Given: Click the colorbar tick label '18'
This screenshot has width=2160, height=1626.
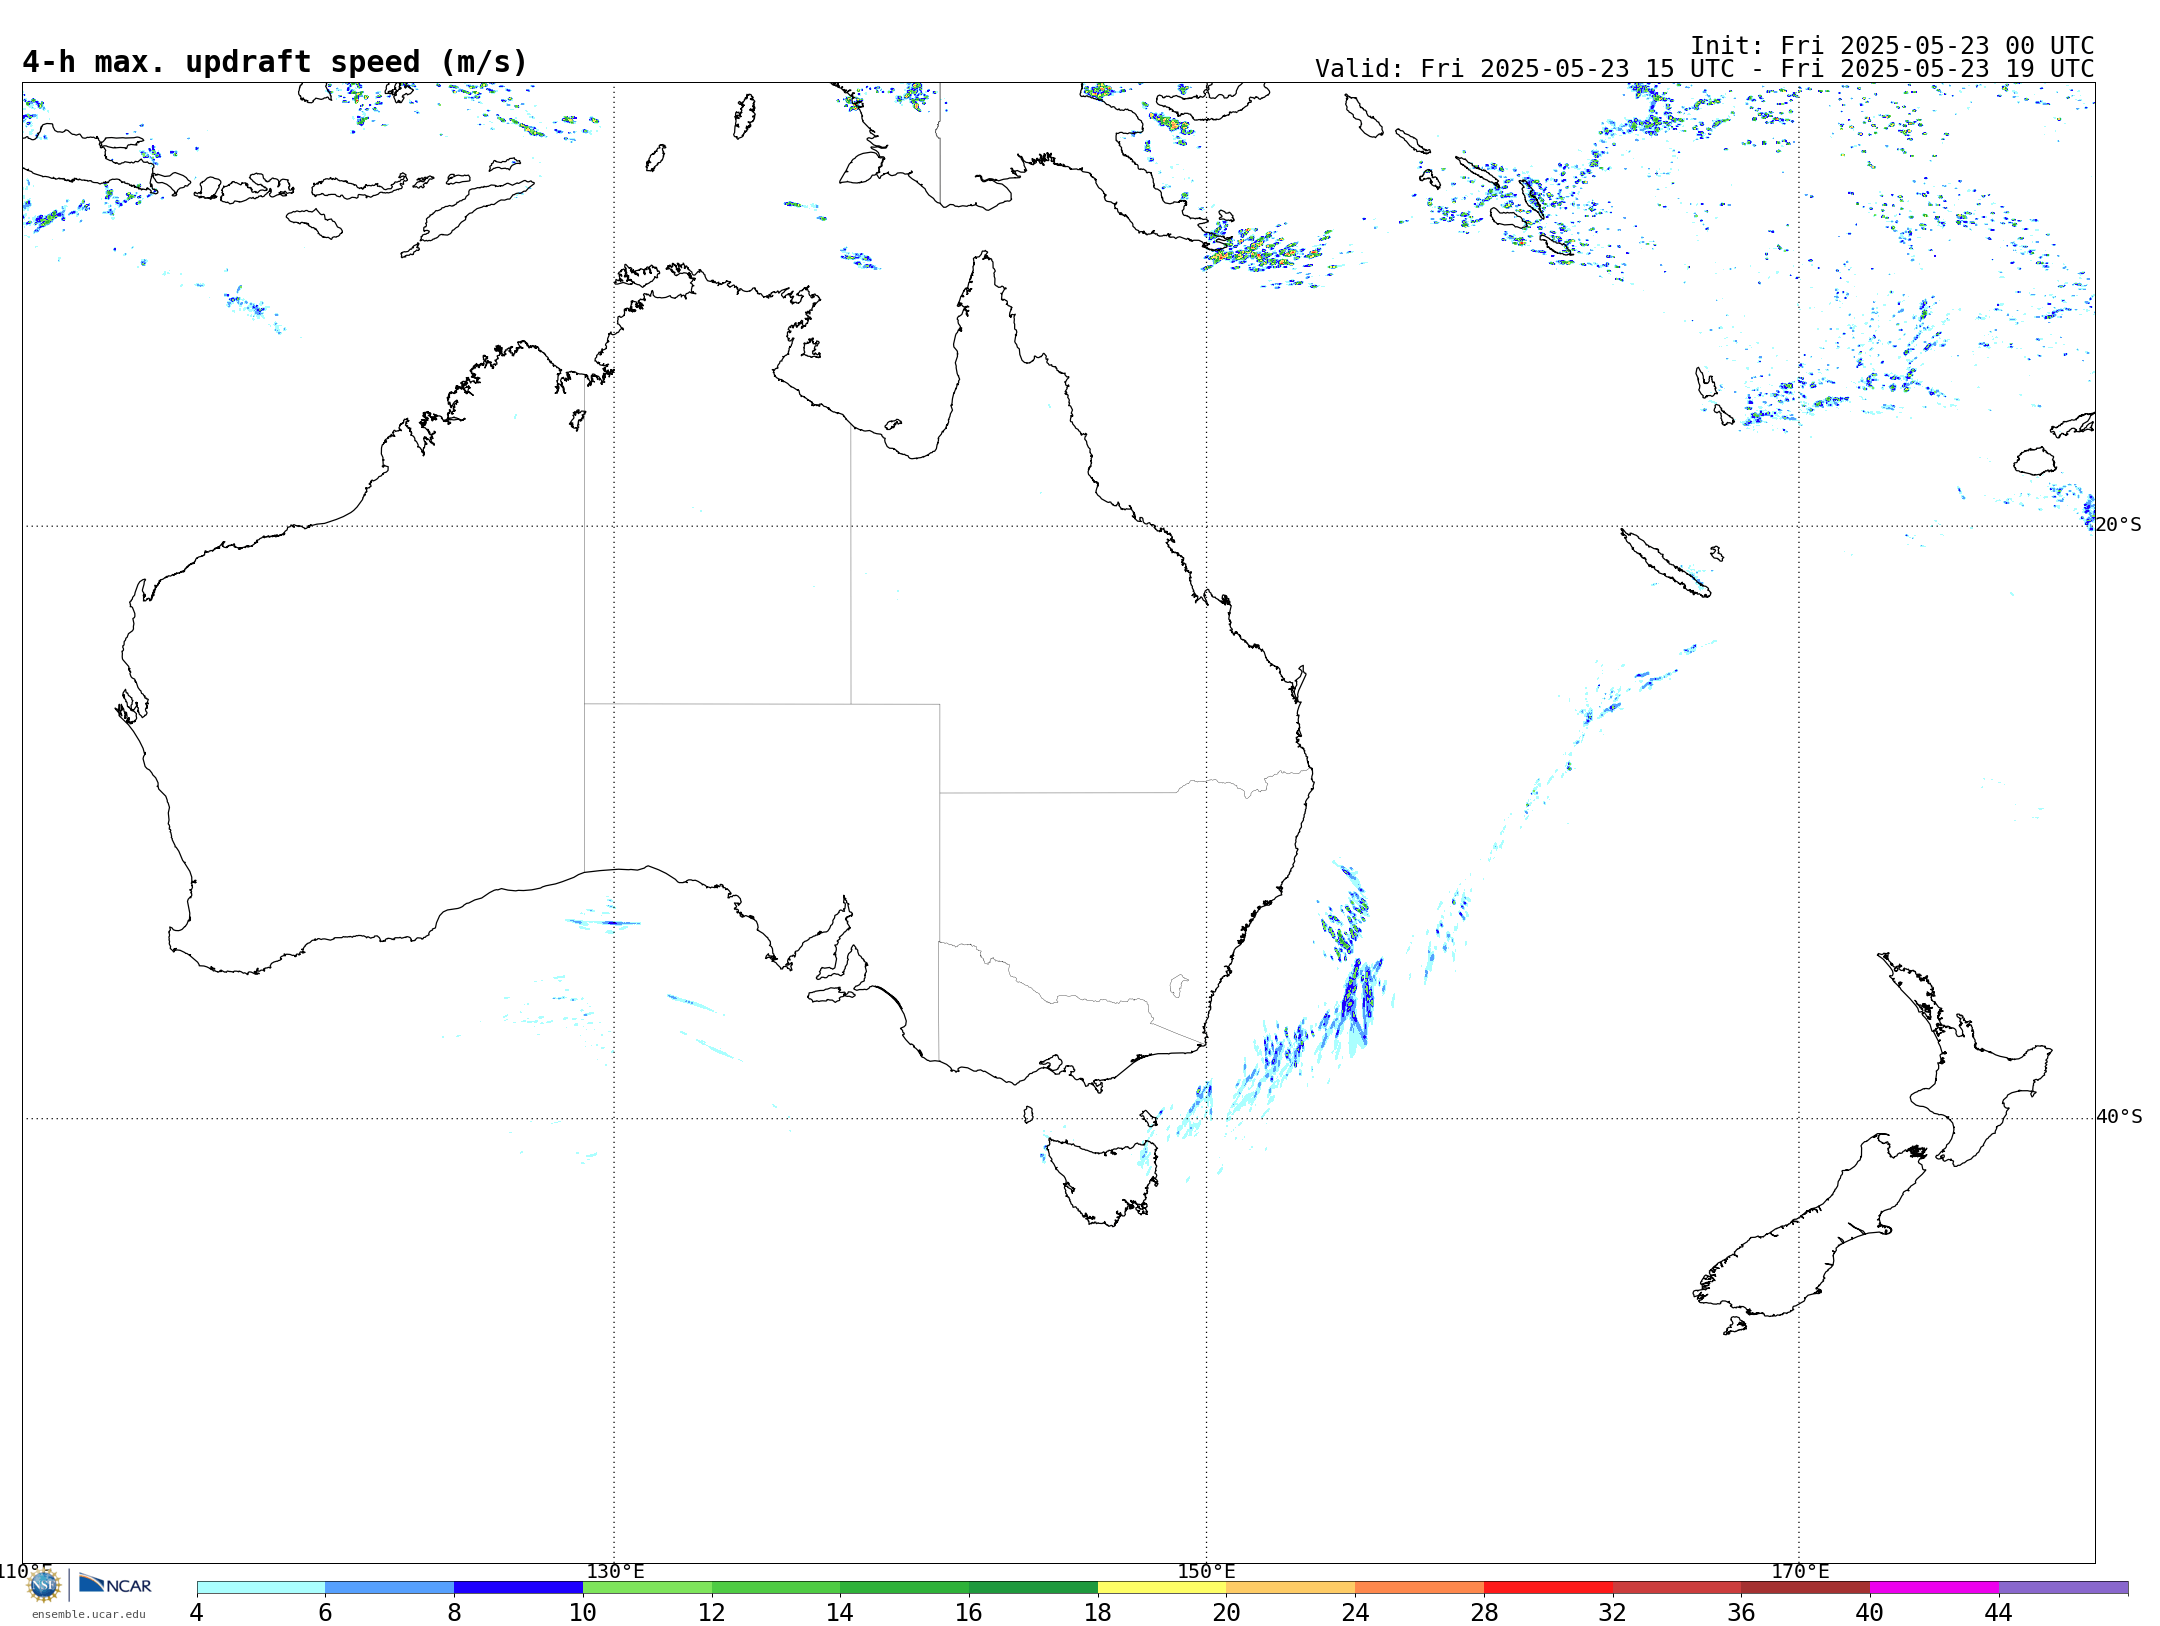Looking at the screenshot, I should pos(1098,1613).
